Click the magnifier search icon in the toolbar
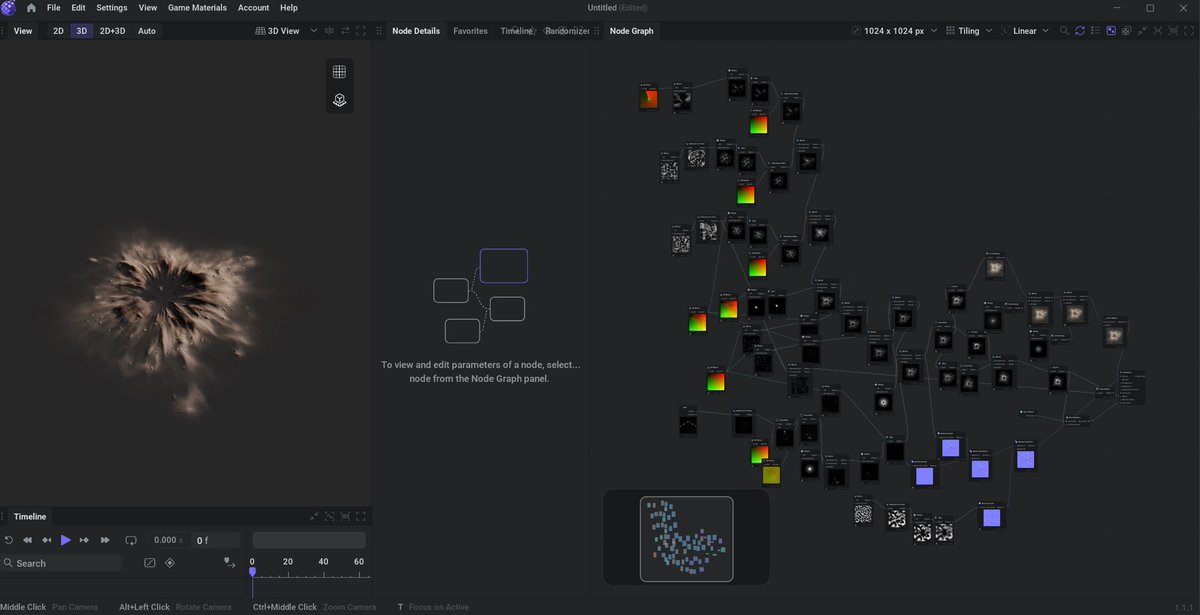Screen dimensions: 1200x615 pyautogui.click(x=1063, y=30)
